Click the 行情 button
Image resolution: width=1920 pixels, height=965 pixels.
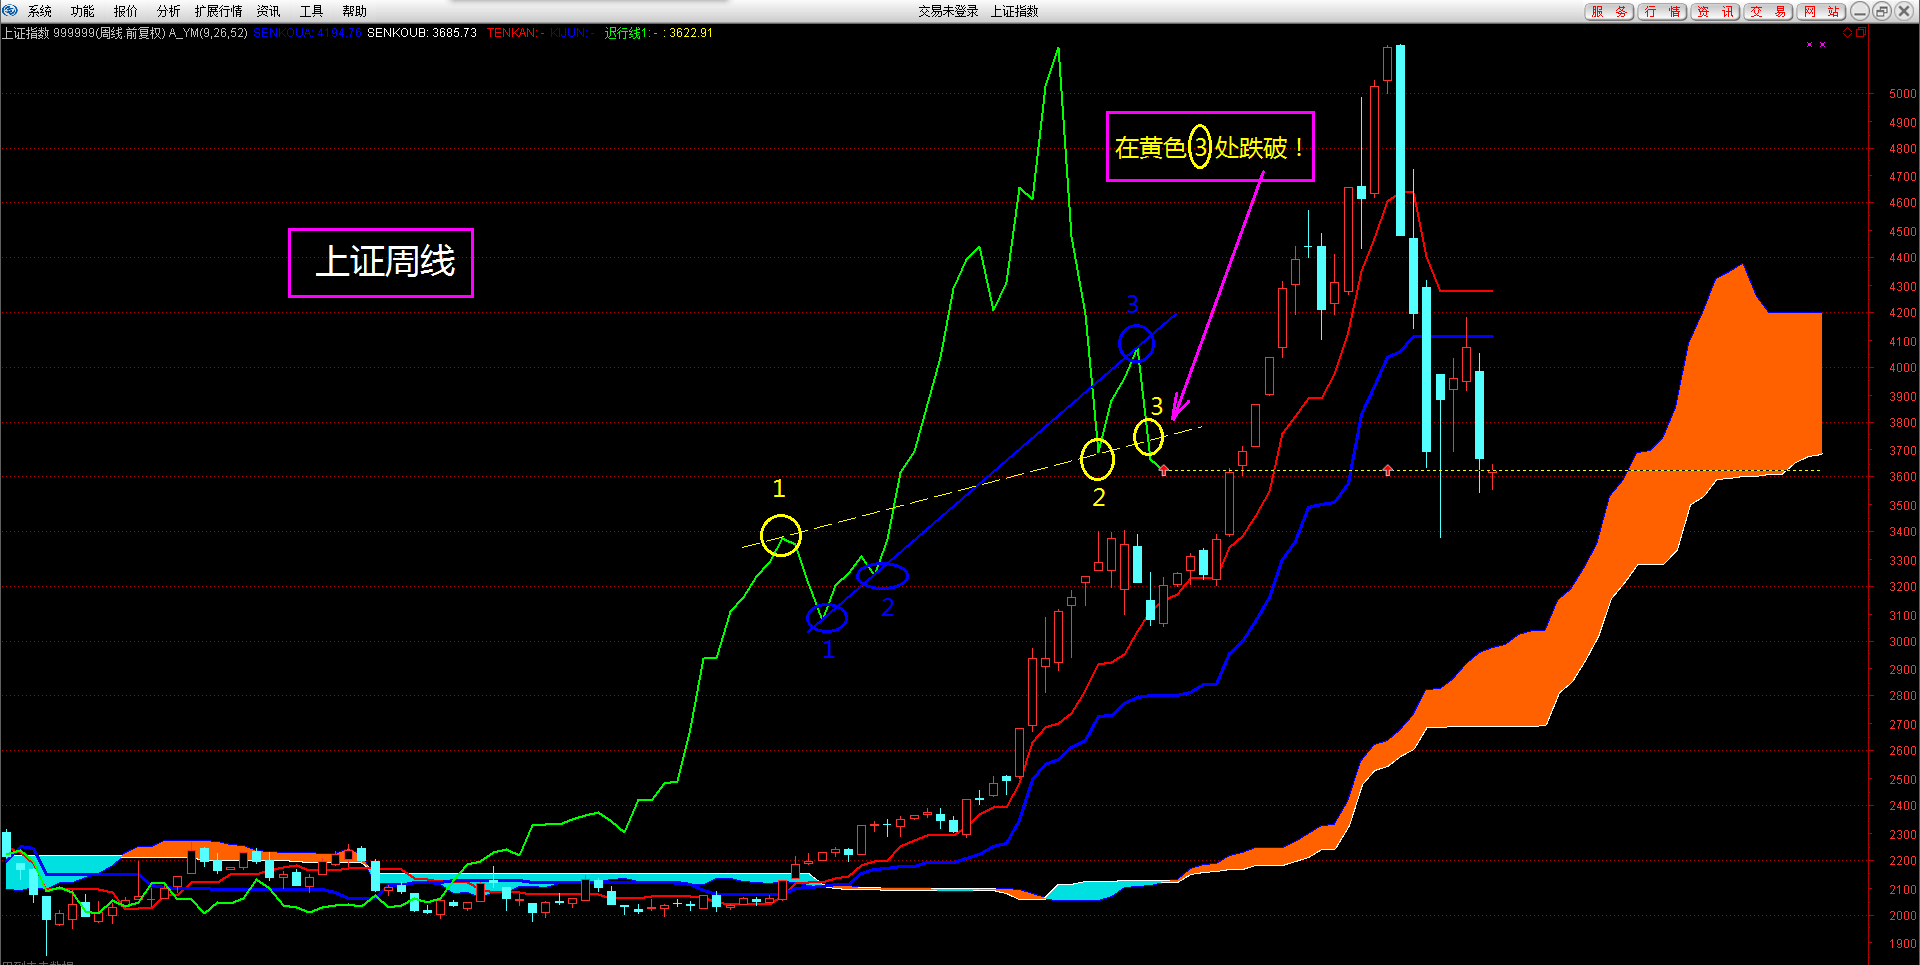tap(1663, 11)
